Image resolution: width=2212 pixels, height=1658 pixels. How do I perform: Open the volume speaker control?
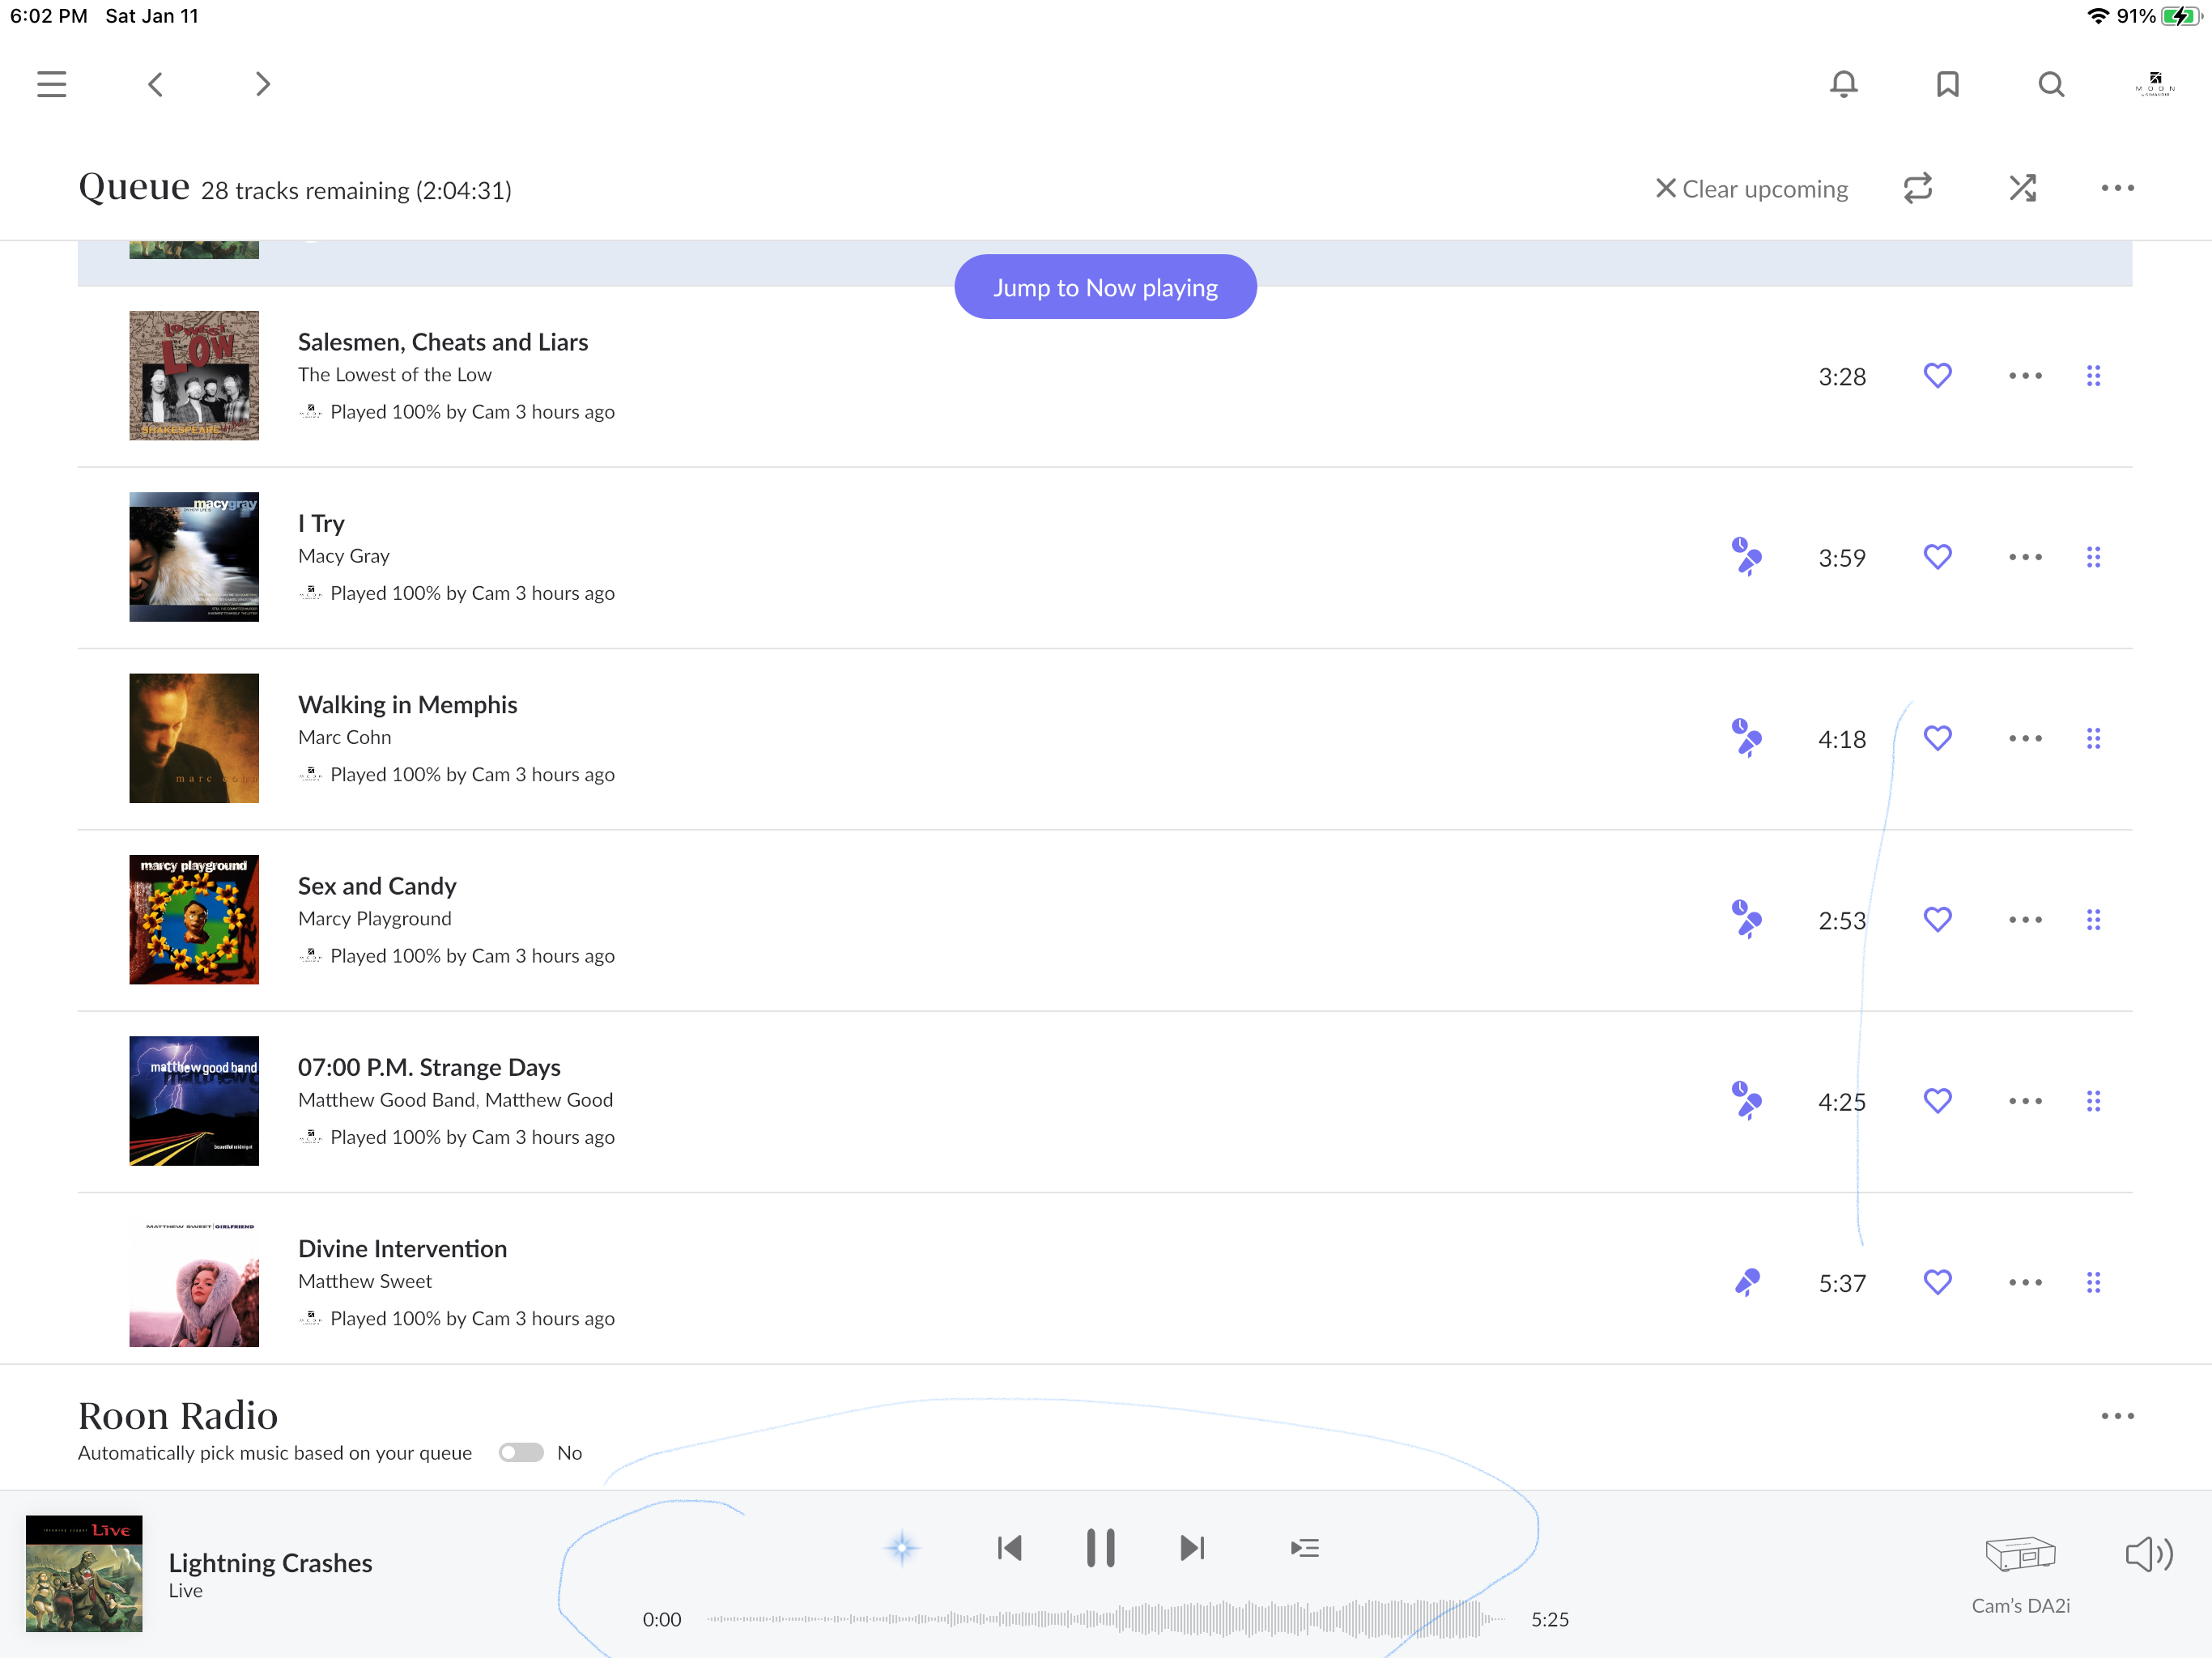pos(2149,1554)
